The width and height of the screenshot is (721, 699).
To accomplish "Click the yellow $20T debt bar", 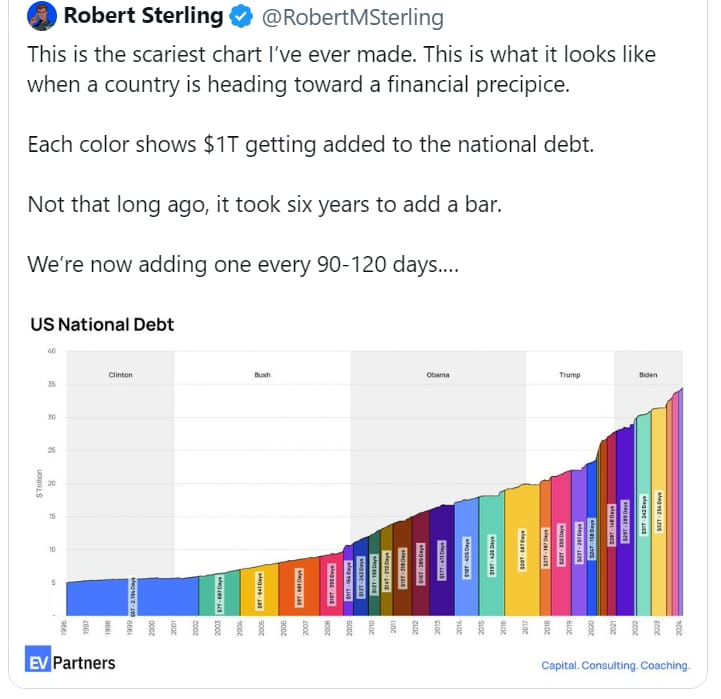I will click(522, 551).
